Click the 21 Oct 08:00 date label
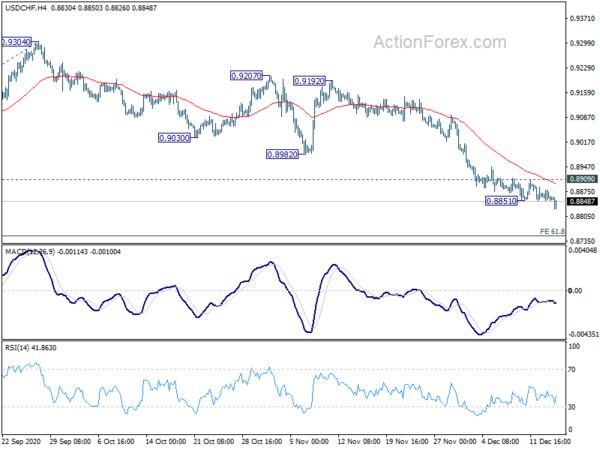The image size is (600, 450). click(214, 441)
